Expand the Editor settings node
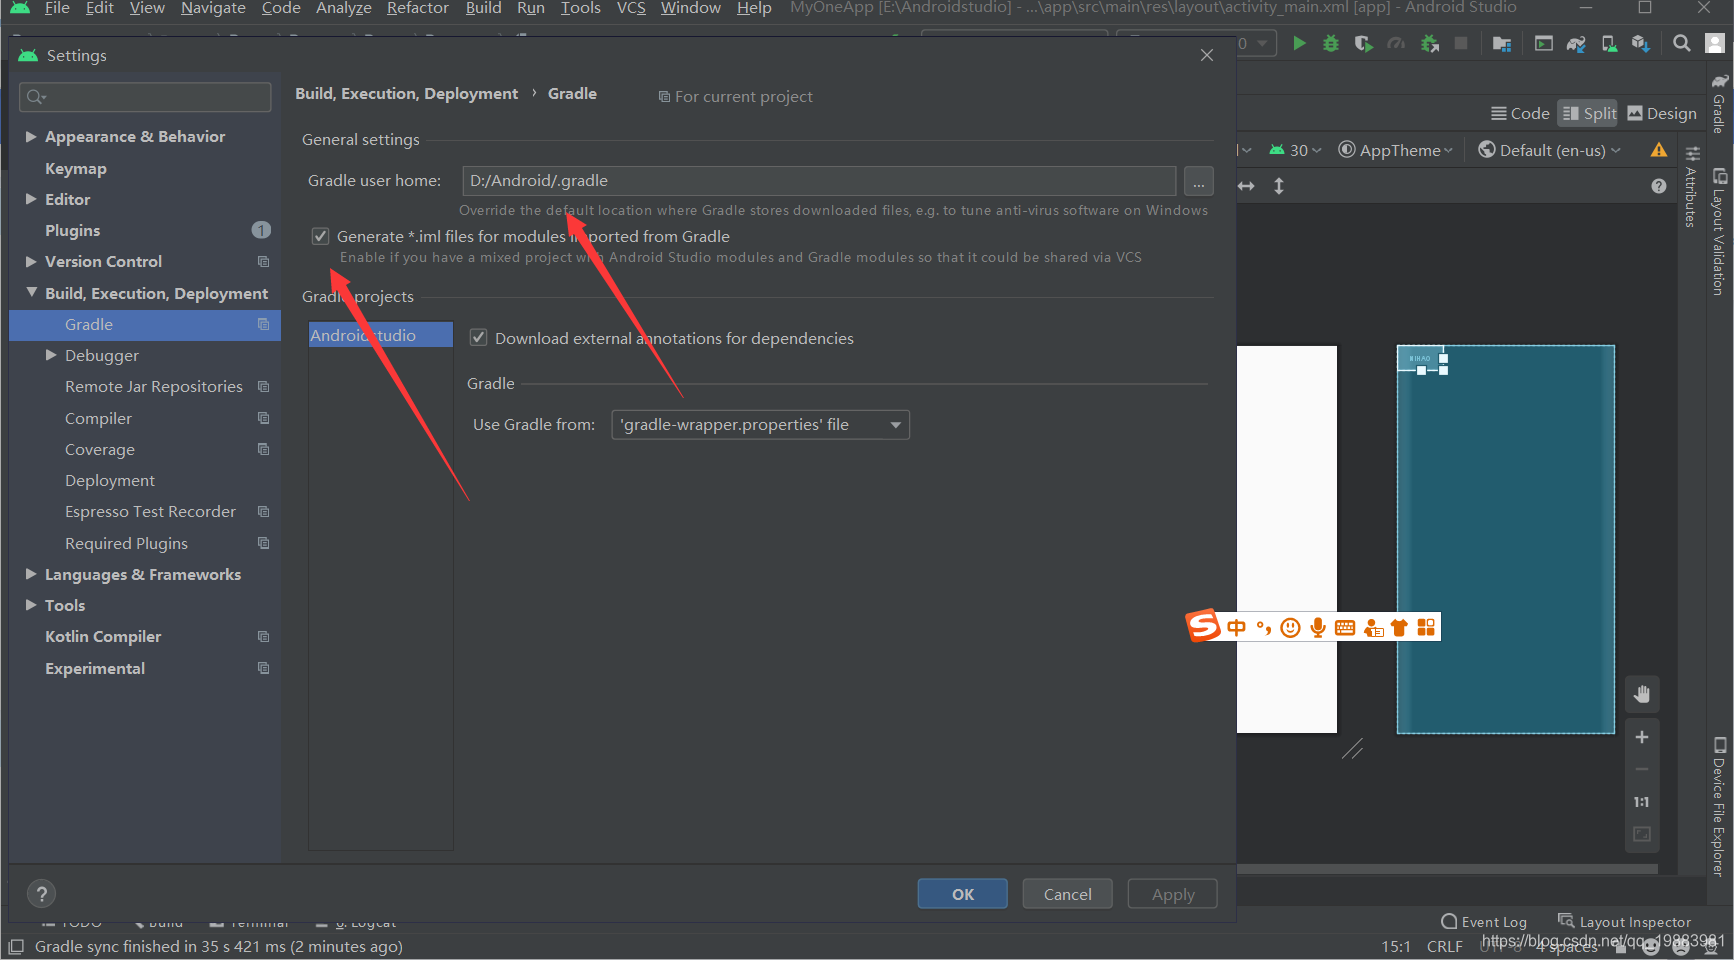The height and width of the screenshot is (960, 1734). (x=31, y=199)
